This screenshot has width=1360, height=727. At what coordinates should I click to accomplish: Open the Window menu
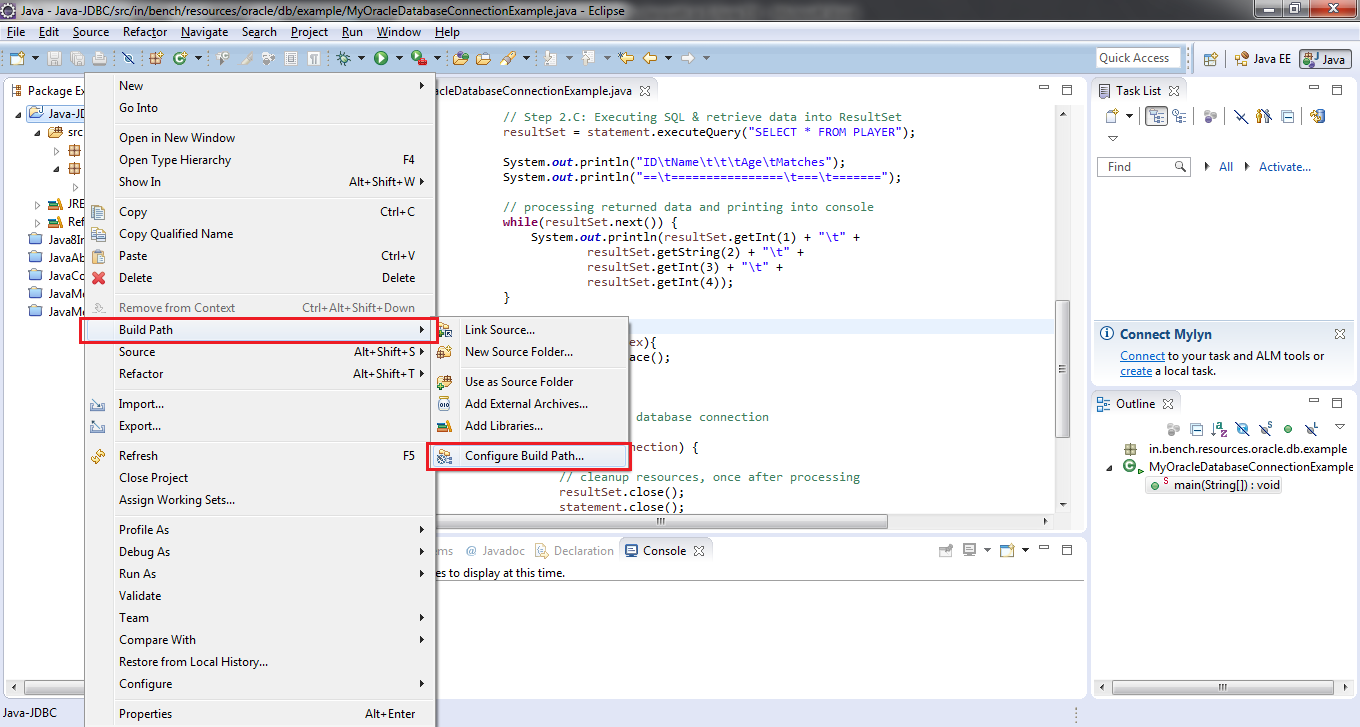click(398, 31)
